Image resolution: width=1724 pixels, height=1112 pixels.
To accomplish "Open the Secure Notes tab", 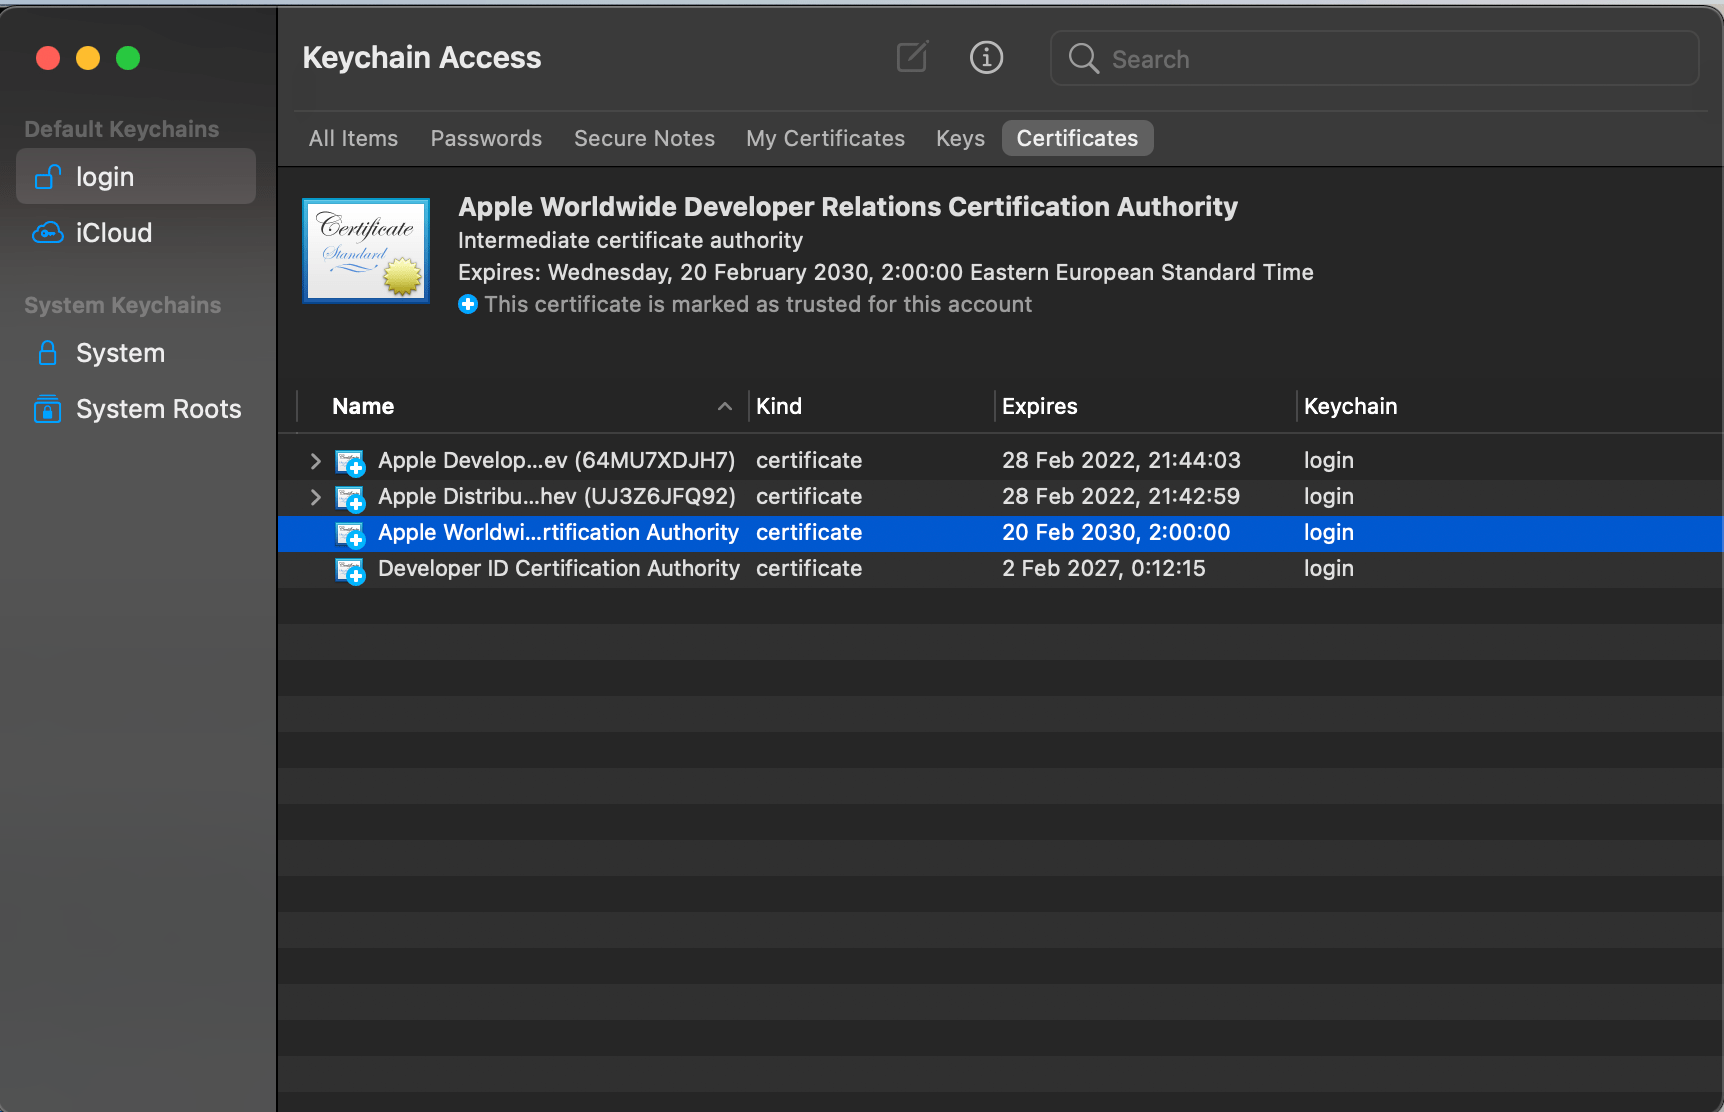I will (643, 138).
